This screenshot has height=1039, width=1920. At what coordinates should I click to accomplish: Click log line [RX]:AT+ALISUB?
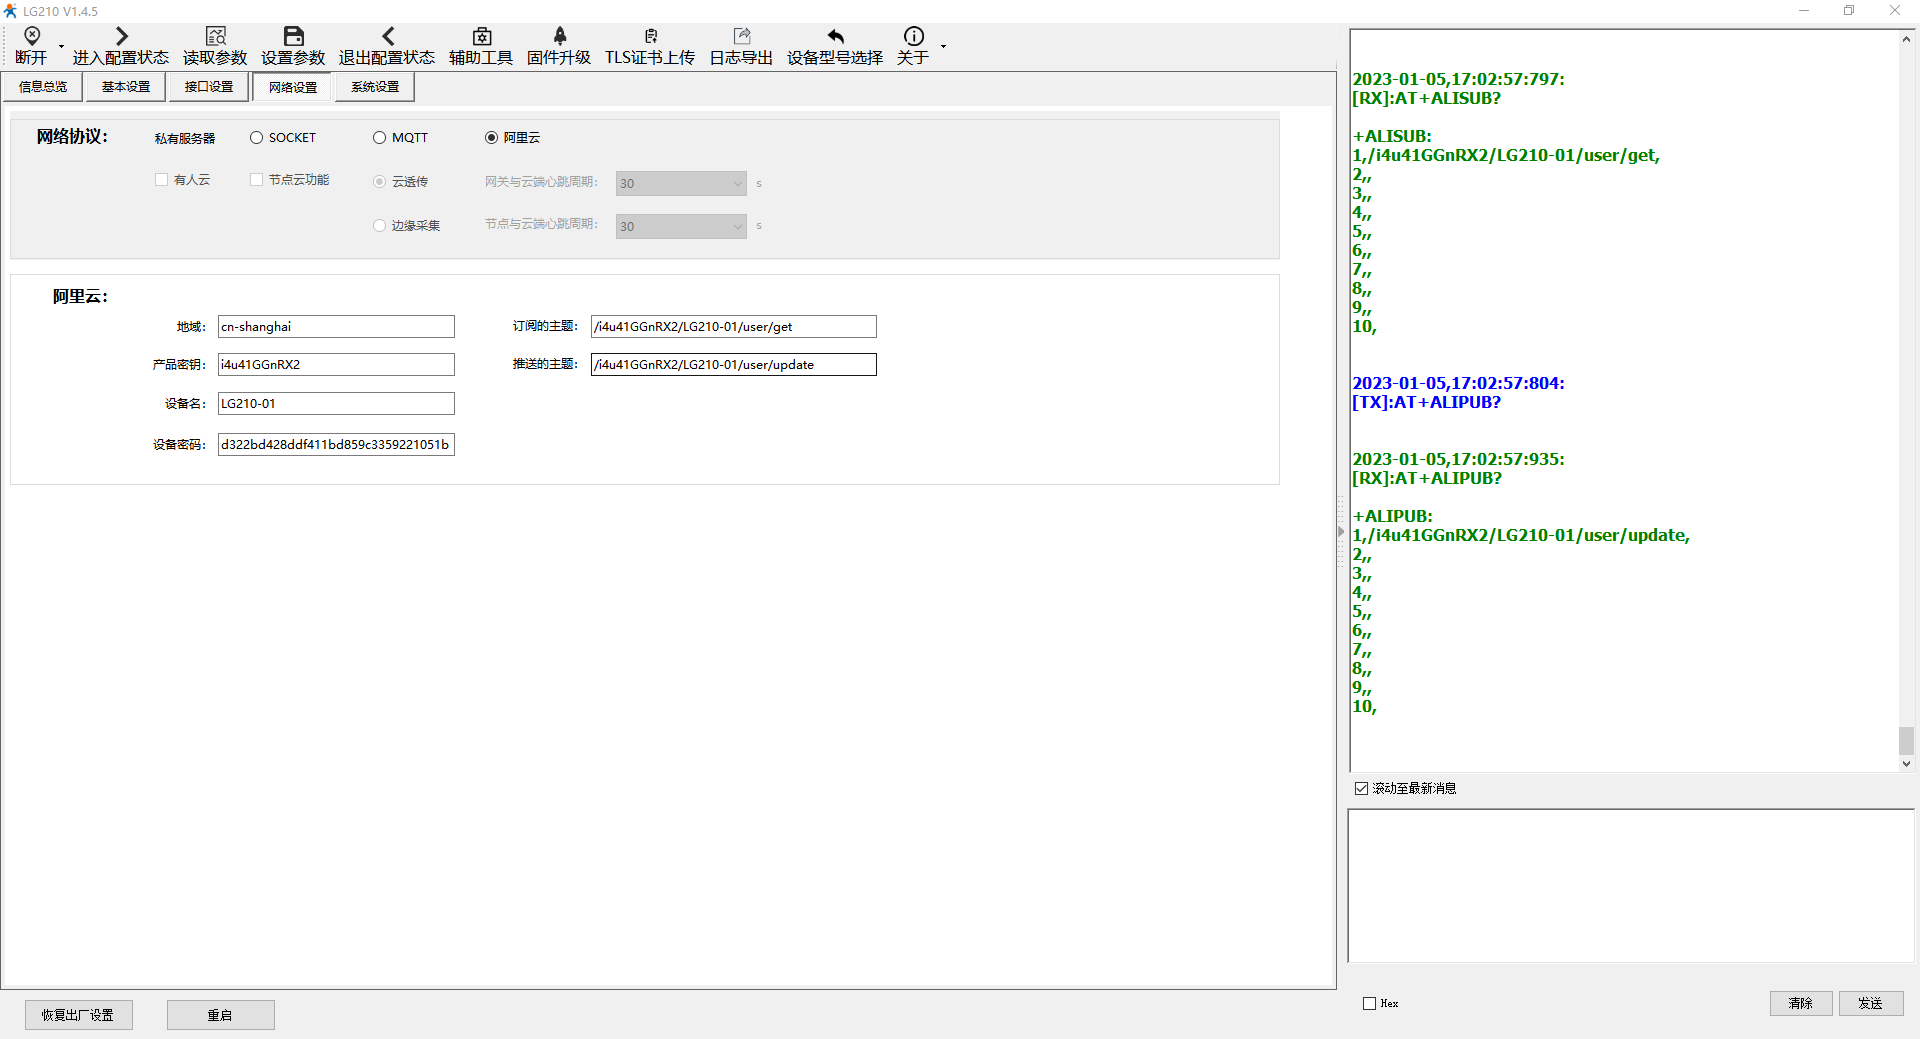coord(1426,98)
